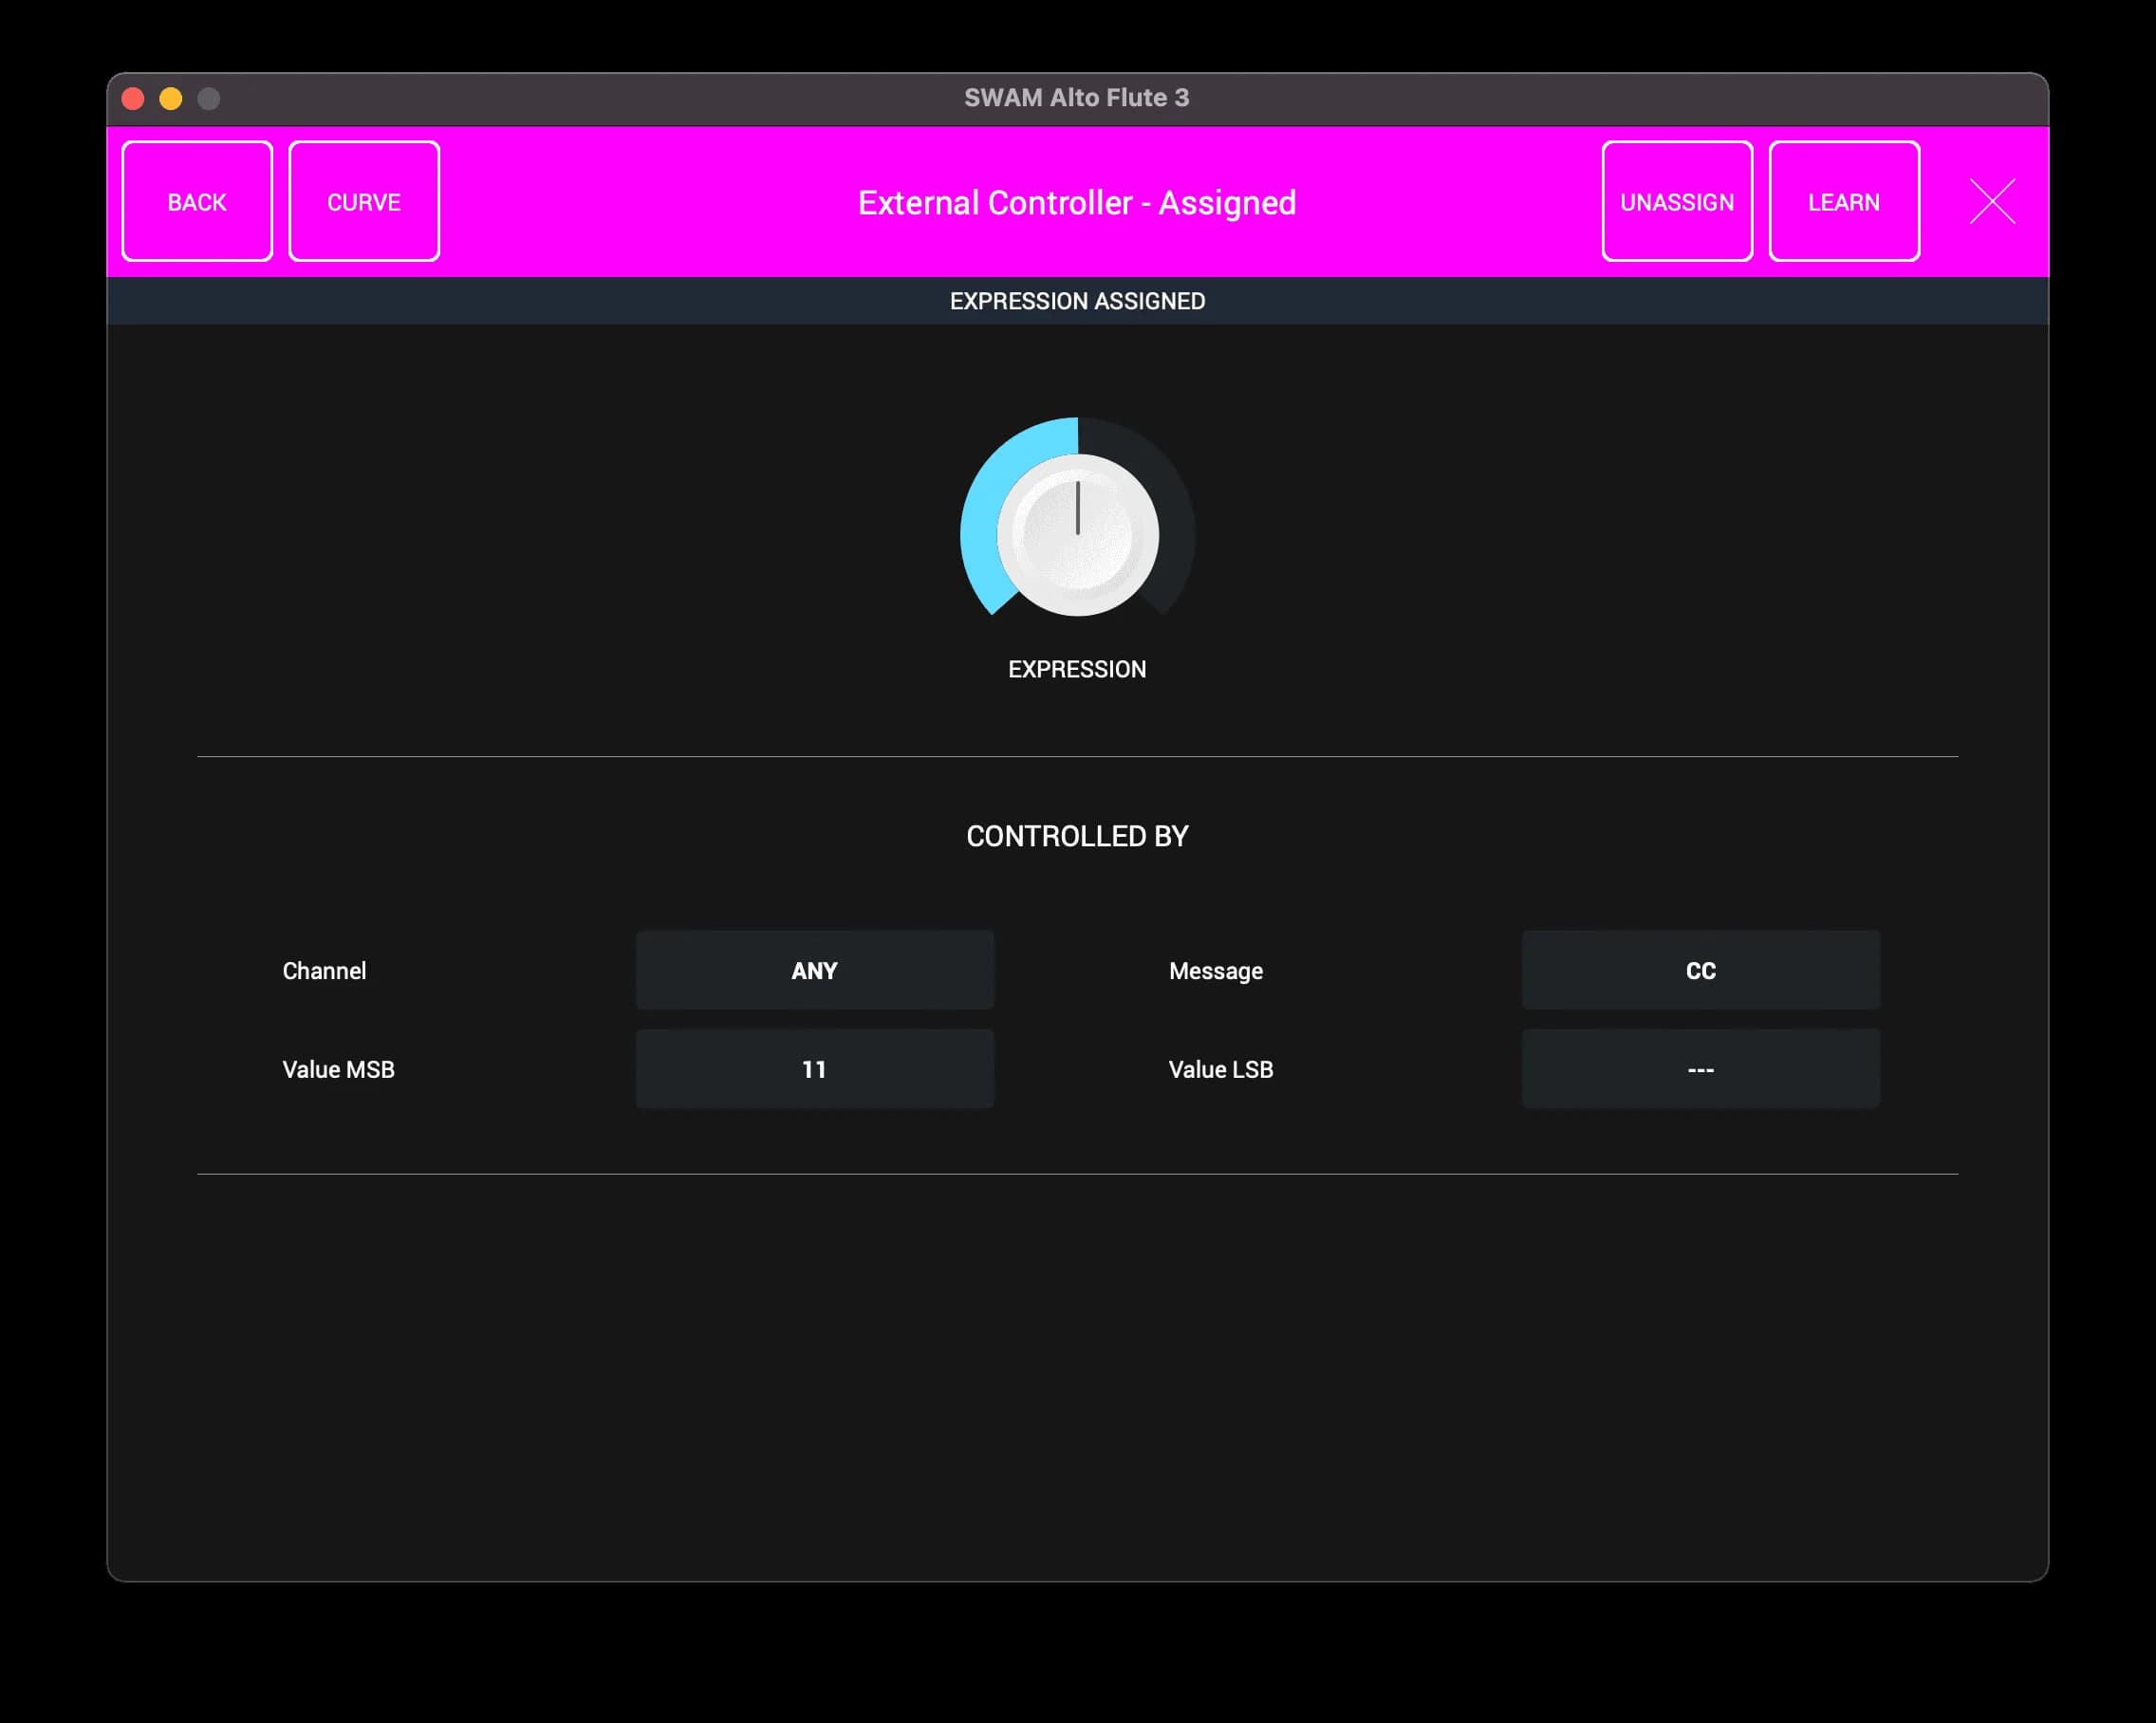This screenshot has height=1723, width=2156.
Task: Click UNASSIGN to remove the controller
Action: click(x=1676, y=202)
